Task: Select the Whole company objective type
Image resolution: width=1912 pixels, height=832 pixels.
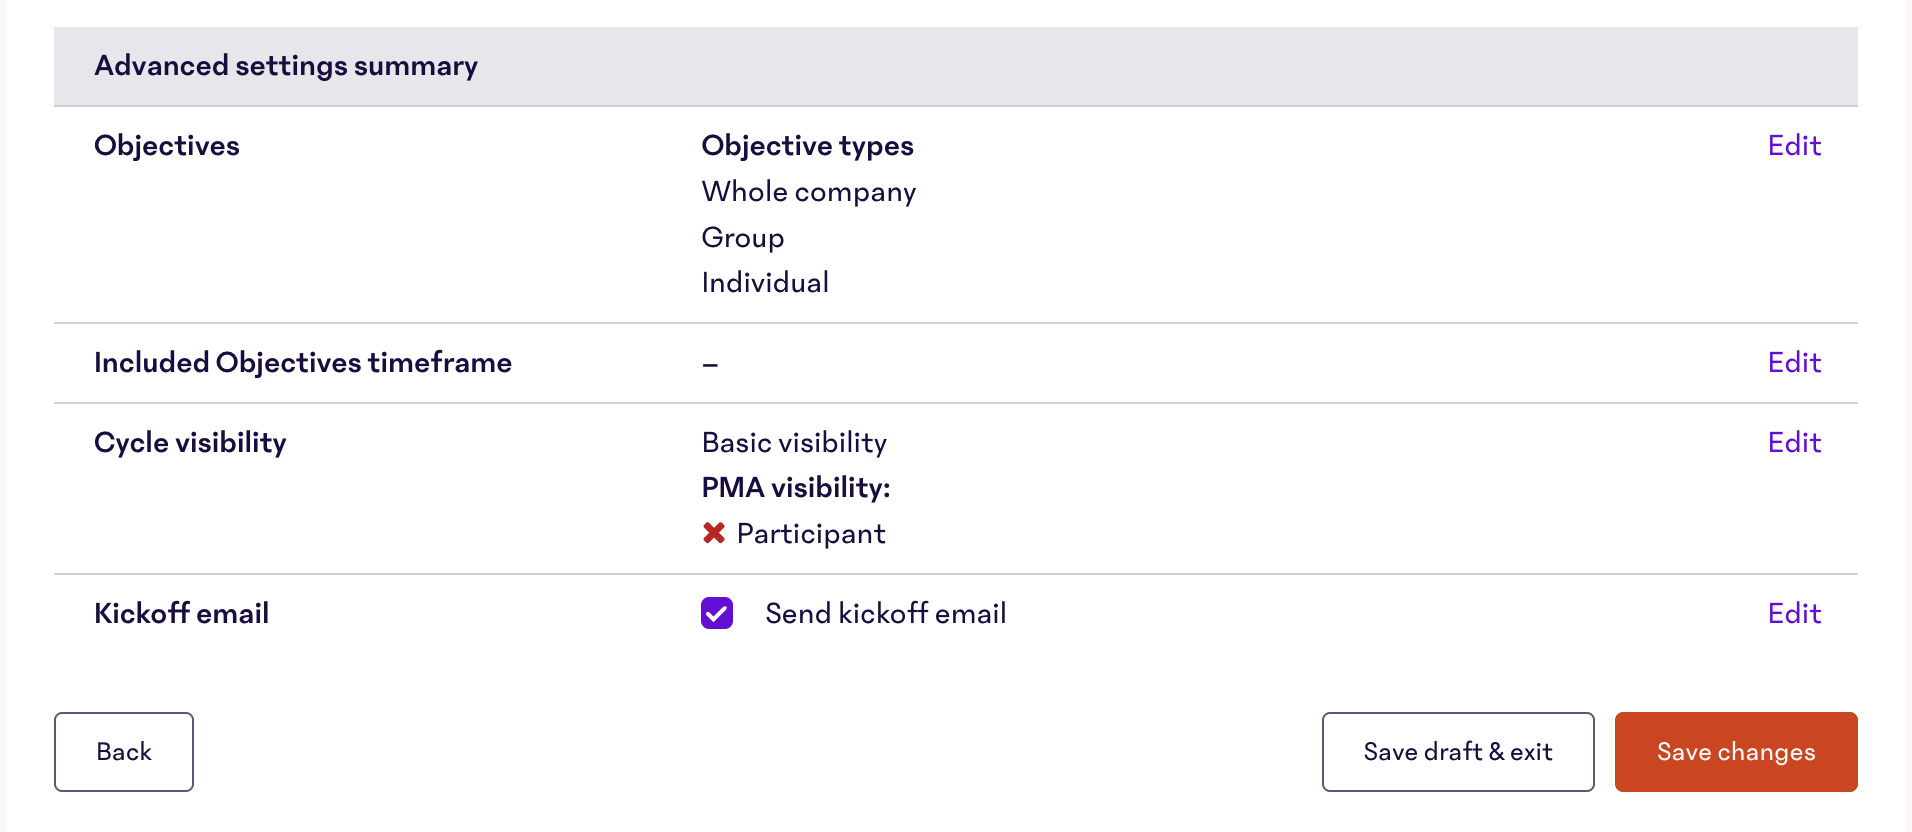Action: [x=808, y=191]
